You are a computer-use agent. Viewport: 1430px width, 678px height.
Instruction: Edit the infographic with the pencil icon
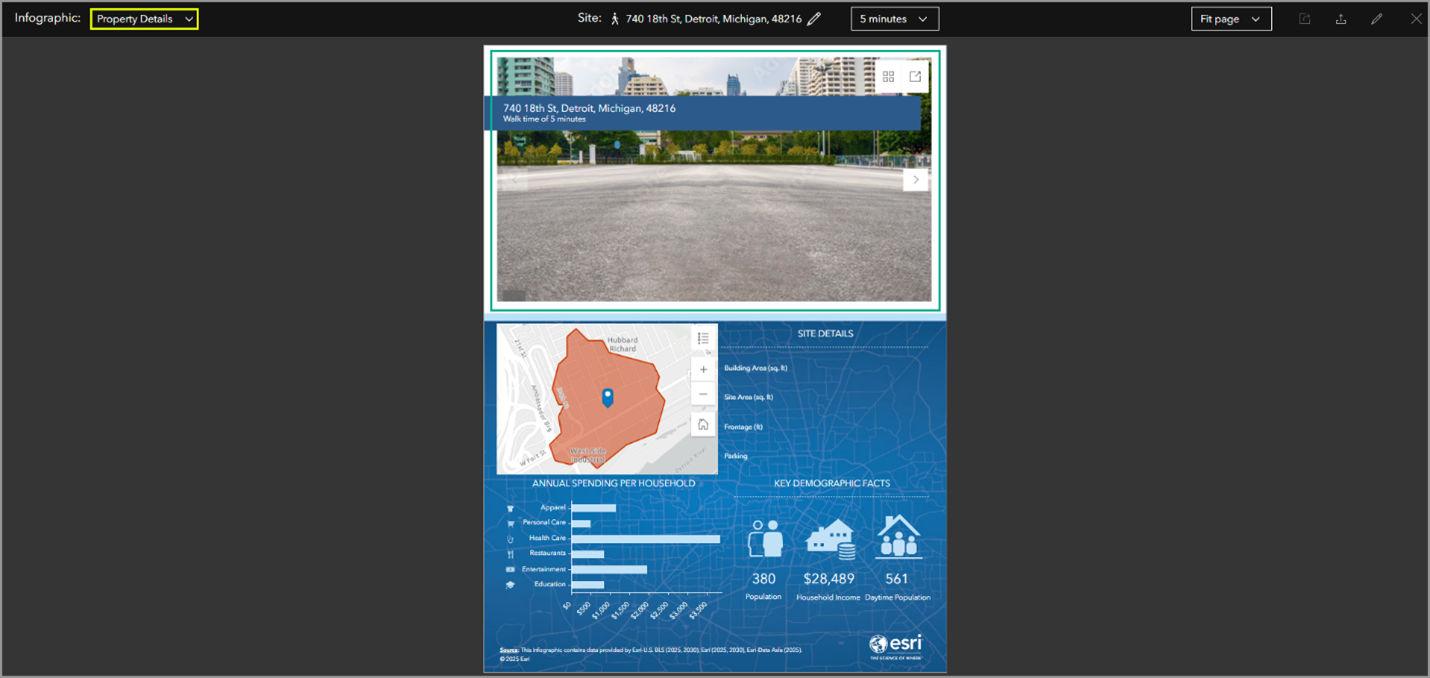pyautogui.click(x=1376, y=18)
